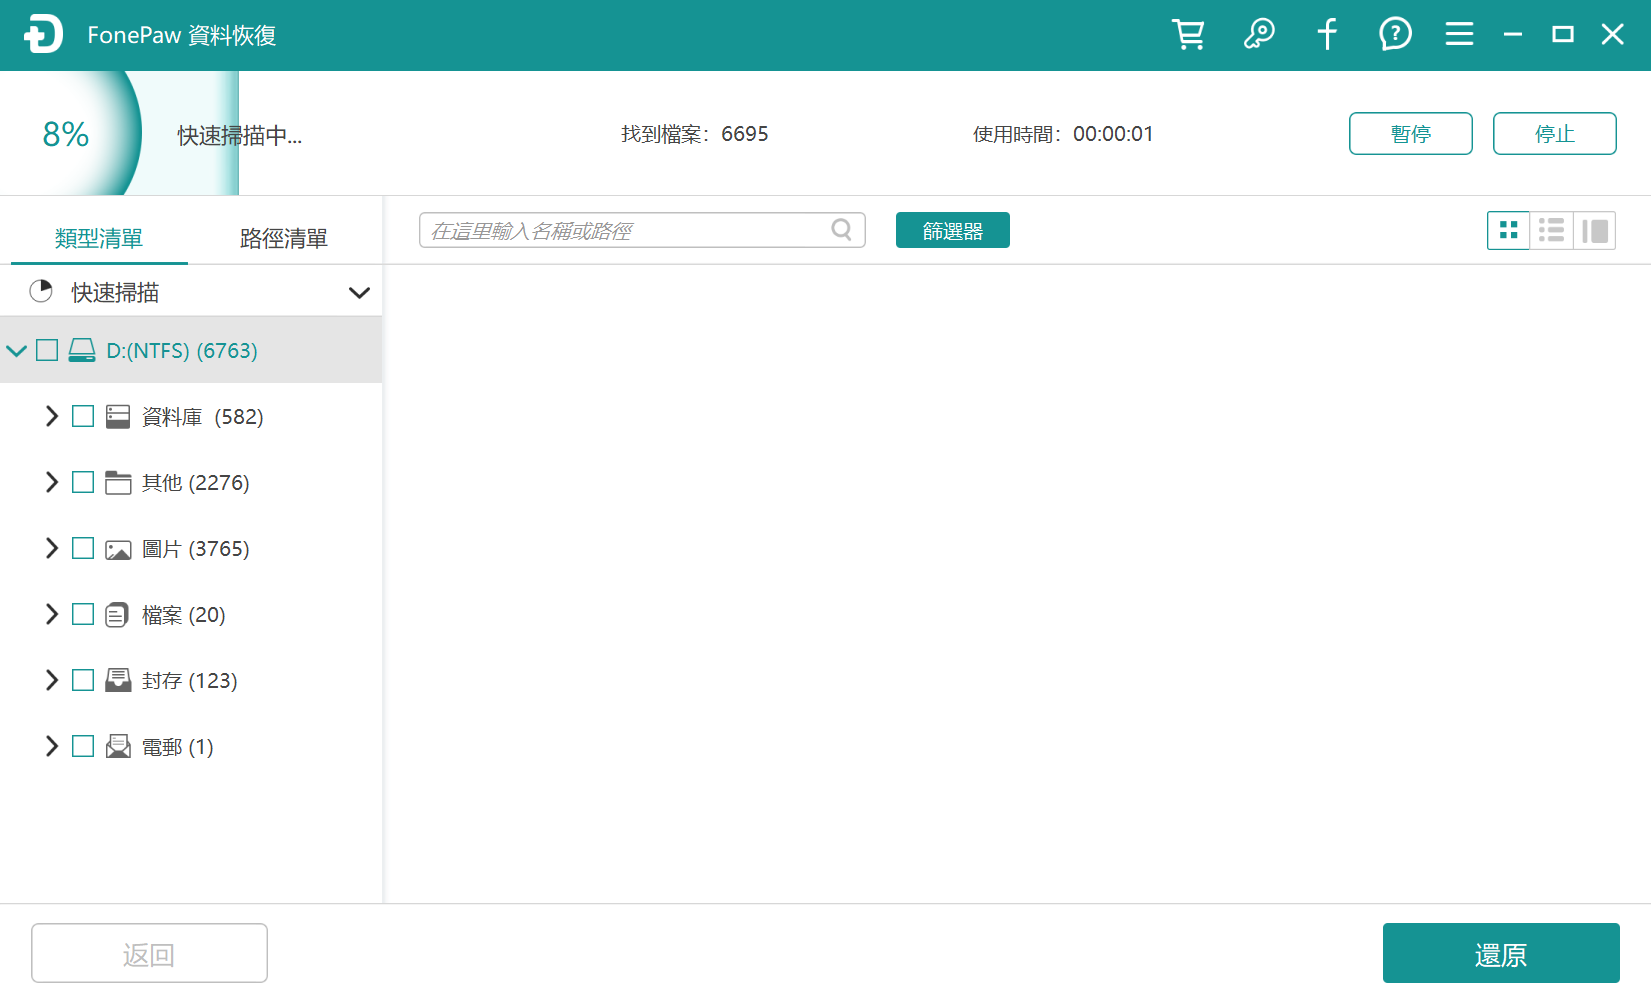Image resolution: width=1651 pixels, height=1007 pixels.
Task: Switch to thumbnail grid view
Action: (x=1509, y=230)
